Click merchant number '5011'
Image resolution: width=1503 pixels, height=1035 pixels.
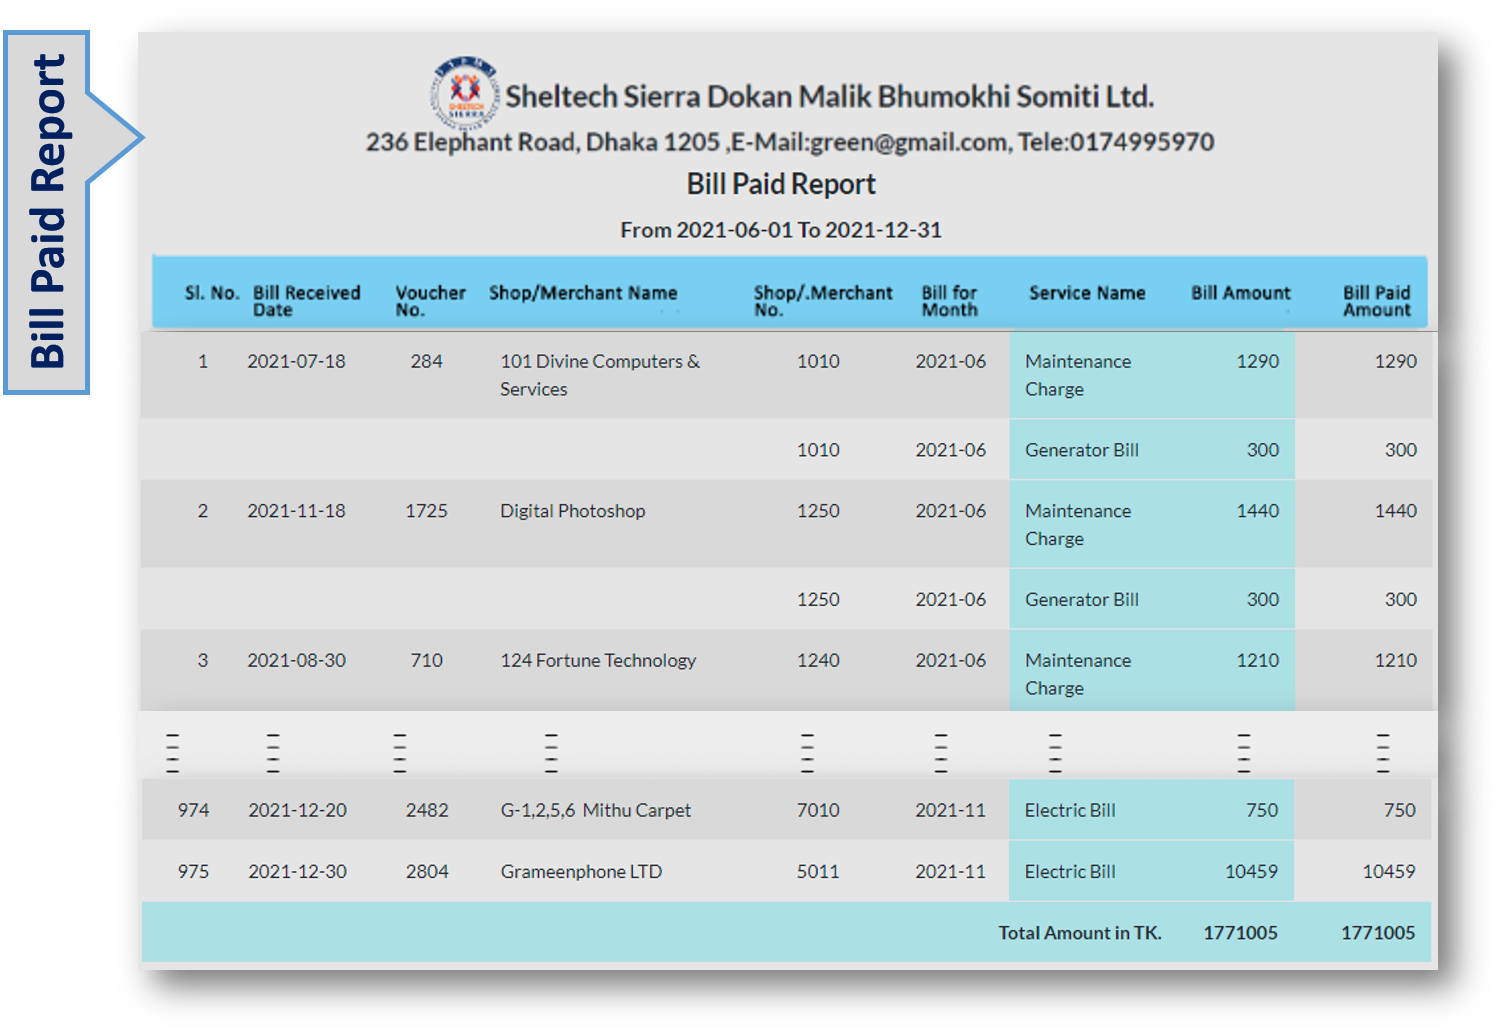pos(818,871)
